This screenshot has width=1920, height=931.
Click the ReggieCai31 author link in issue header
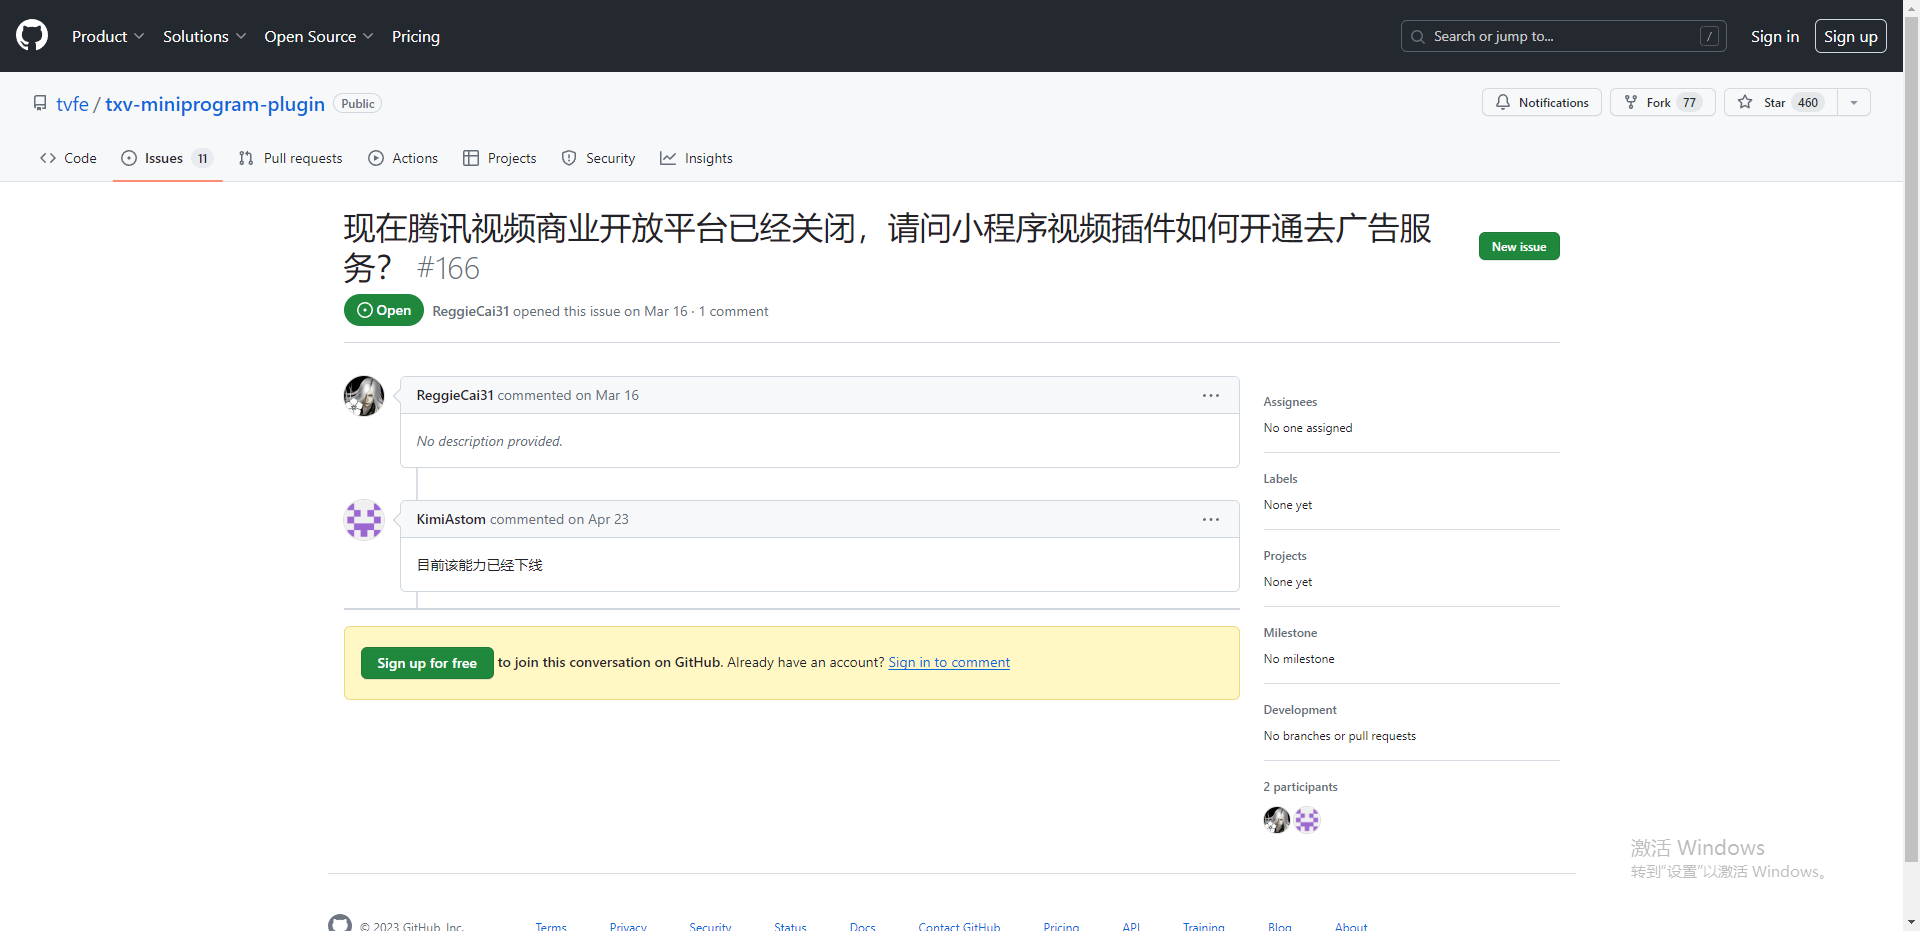pos(470,311)
